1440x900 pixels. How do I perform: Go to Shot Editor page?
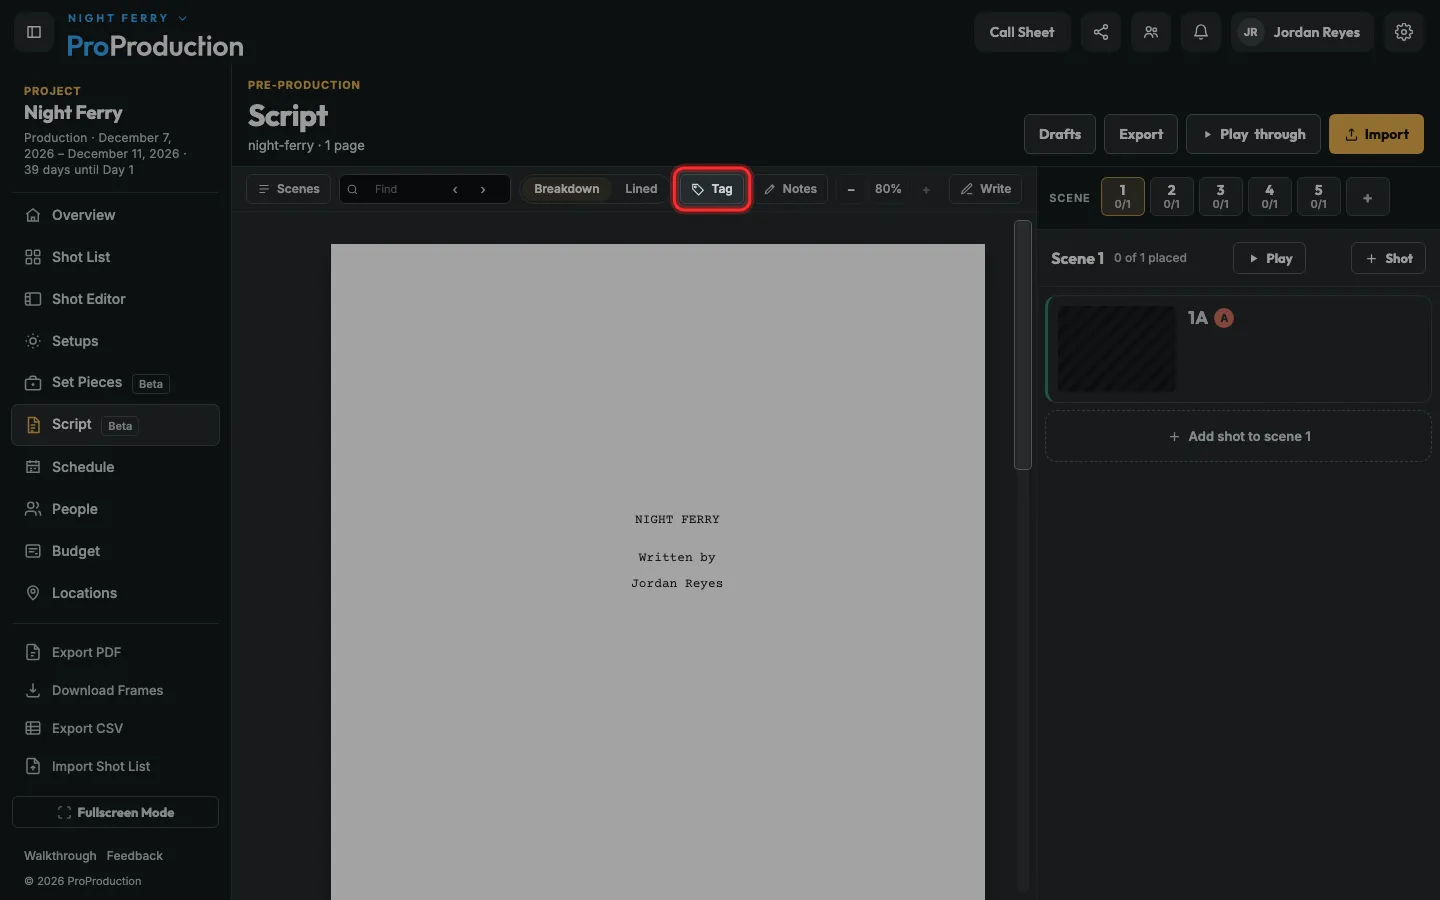click(115, 299)
